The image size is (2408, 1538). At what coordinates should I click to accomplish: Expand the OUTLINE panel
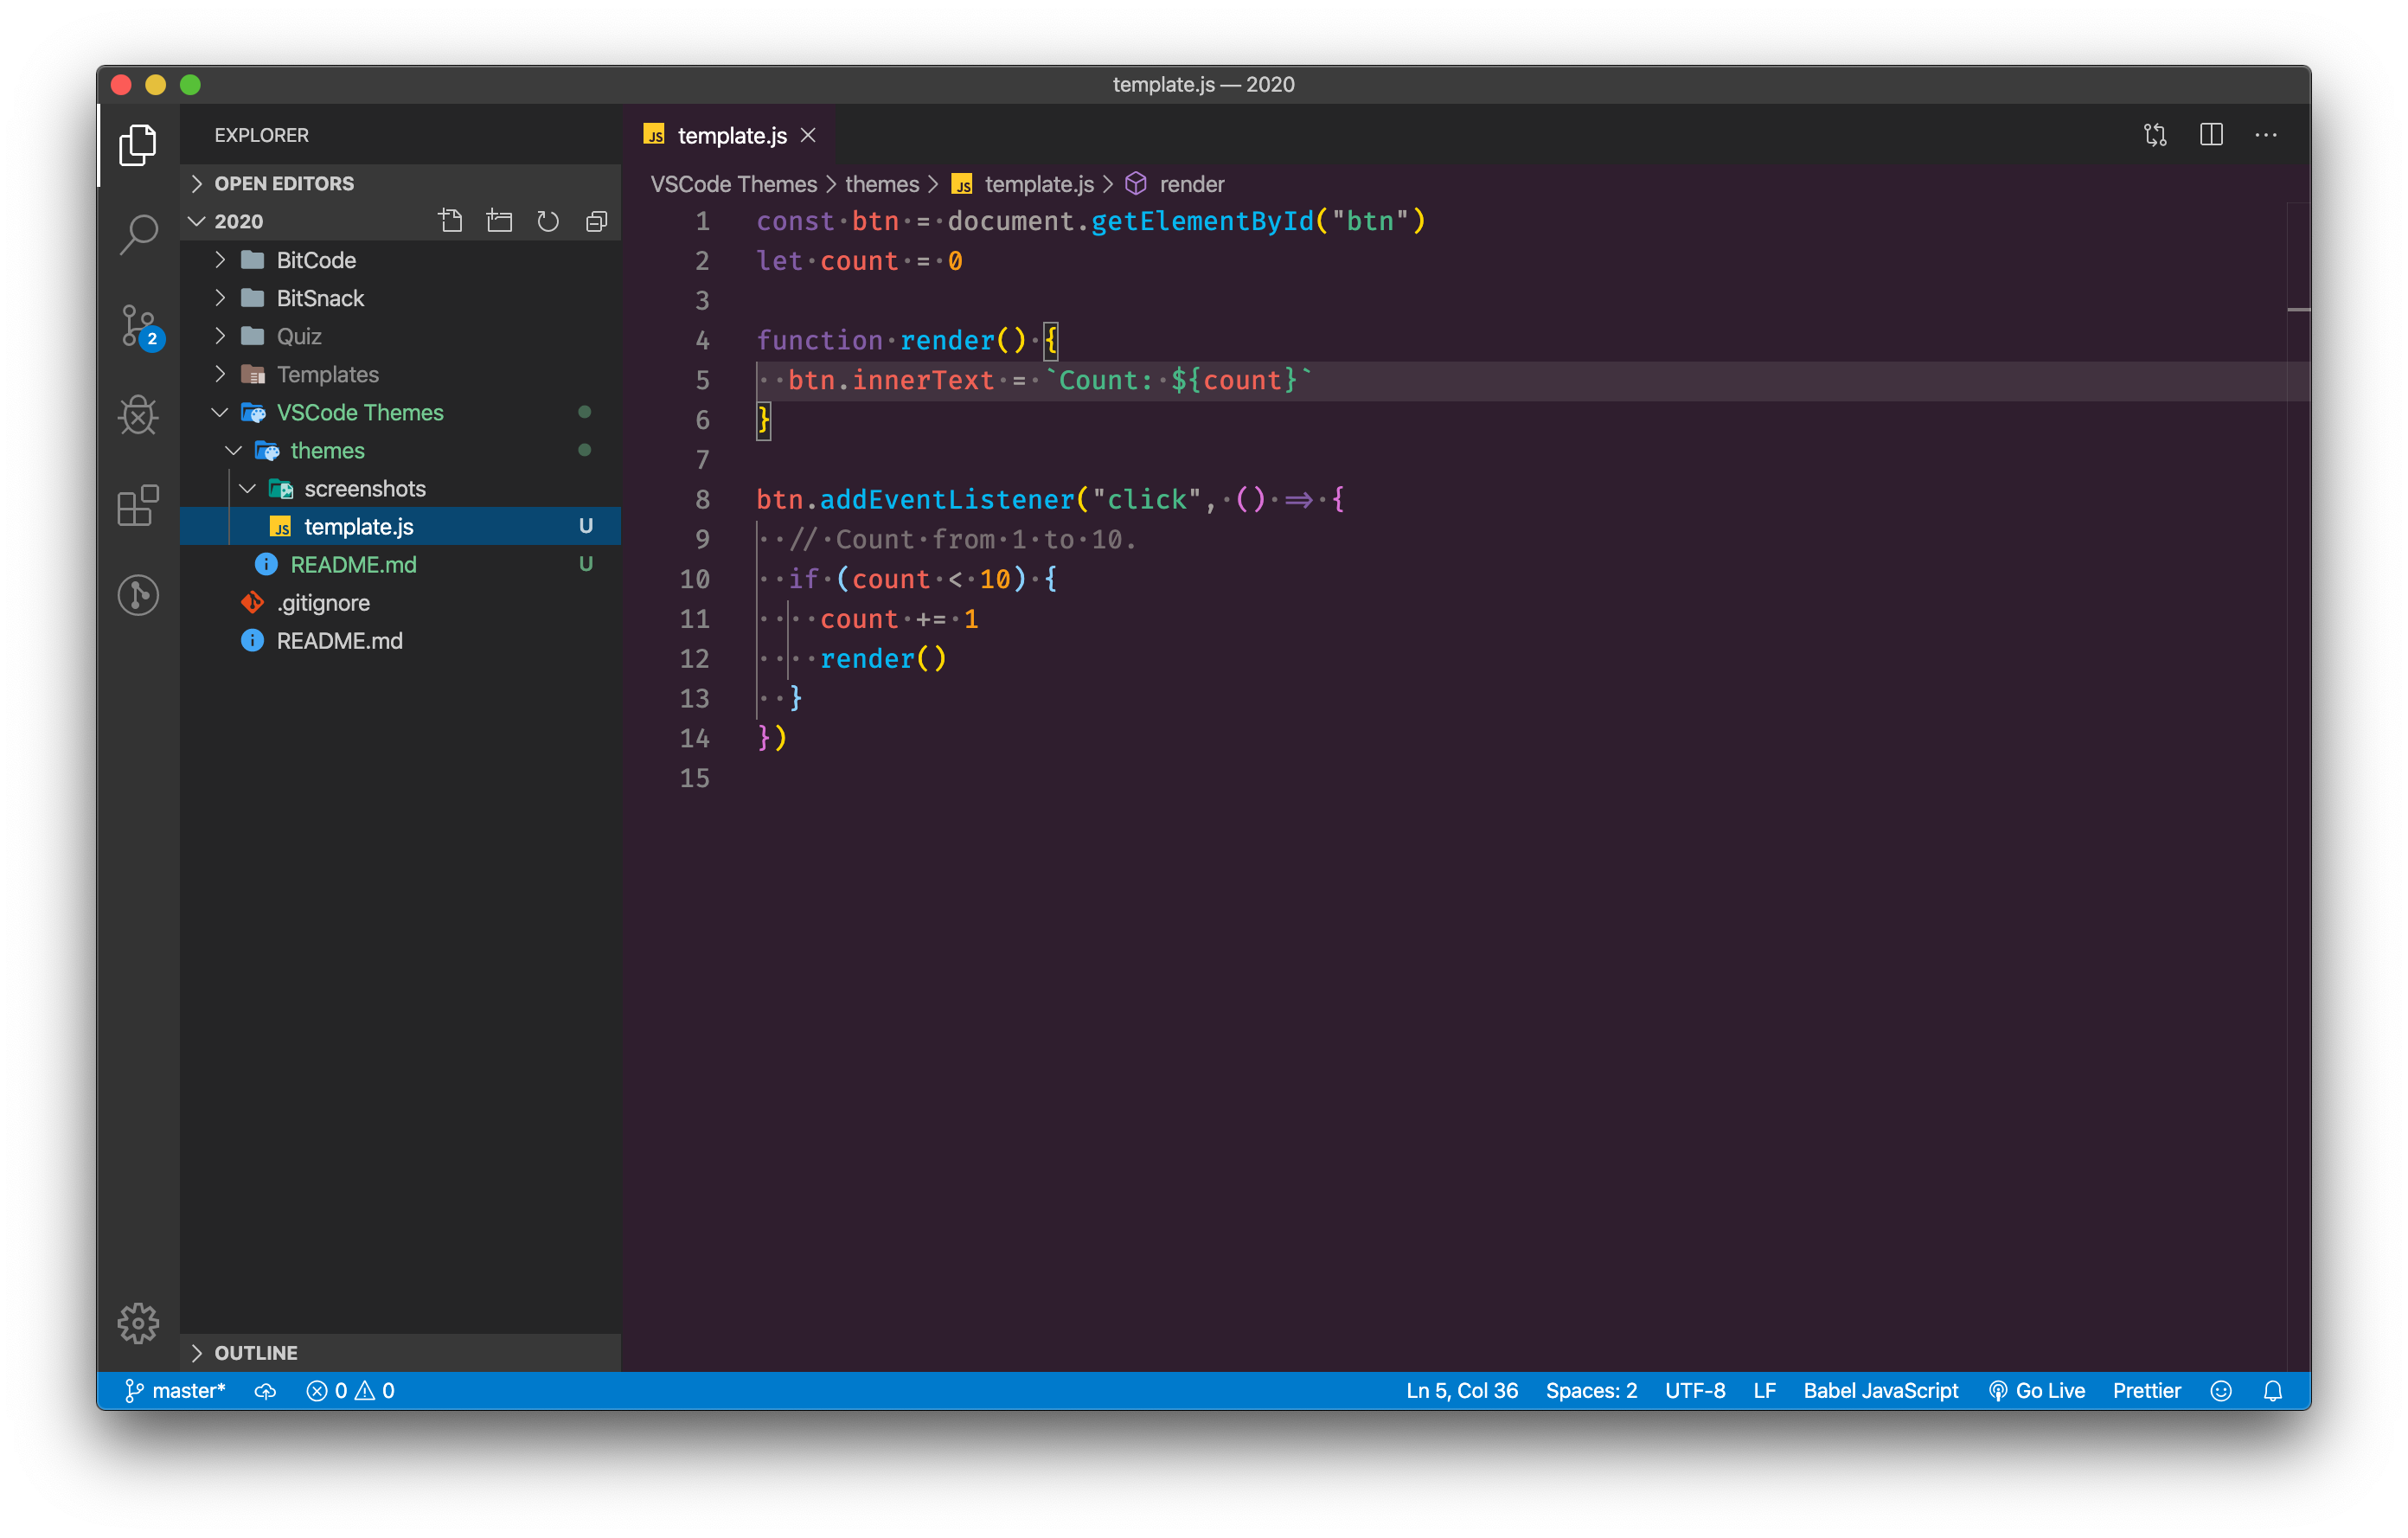coord(255,1352)
